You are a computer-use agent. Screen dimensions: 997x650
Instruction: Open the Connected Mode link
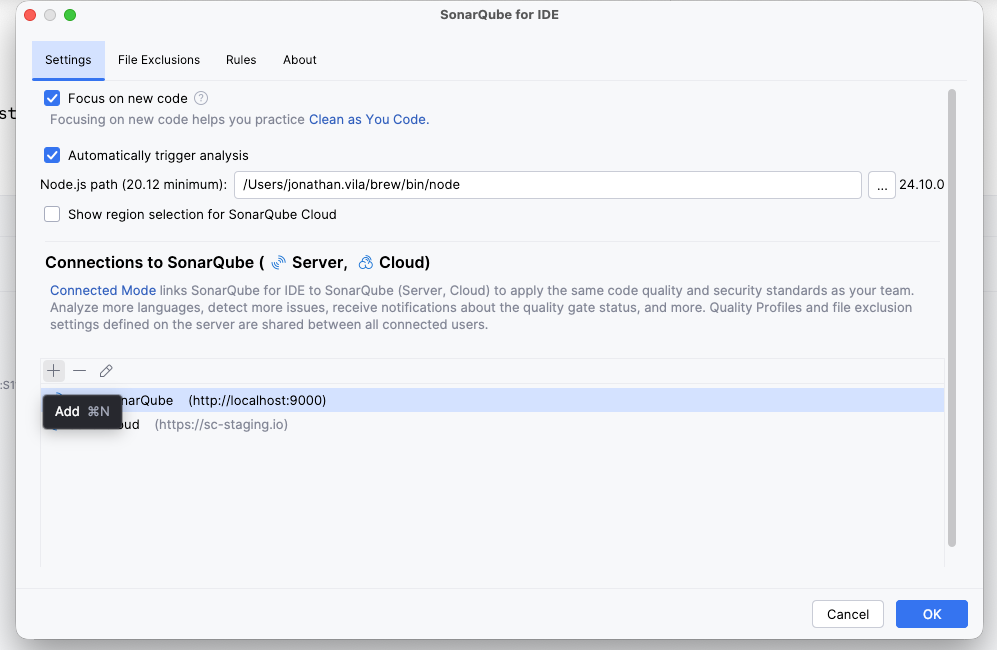[103, 291]
